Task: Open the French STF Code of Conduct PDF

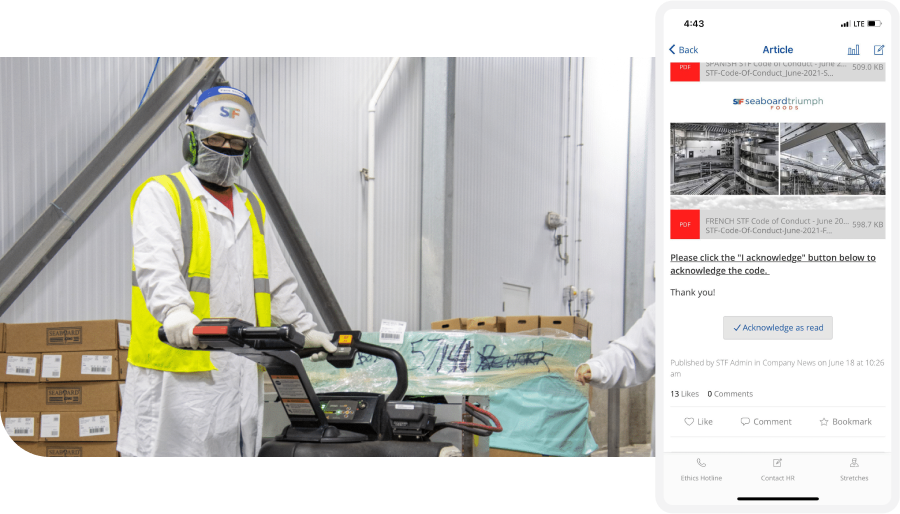Action: click(778, 224)
